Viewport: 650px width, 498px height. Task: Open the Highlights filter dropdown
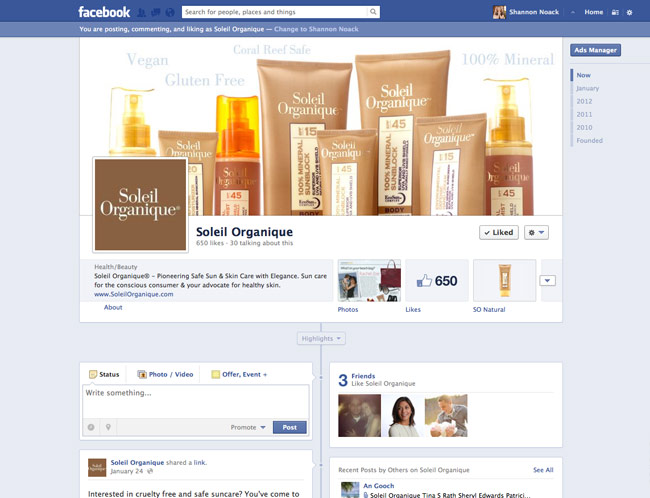[321, 338]
